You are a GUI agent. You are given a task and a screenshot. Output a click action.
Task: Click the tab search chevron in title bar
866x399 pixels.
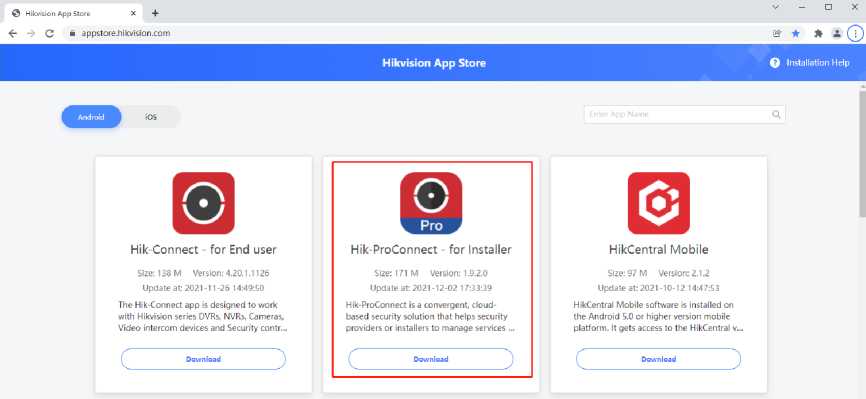(x=776, y=7)
